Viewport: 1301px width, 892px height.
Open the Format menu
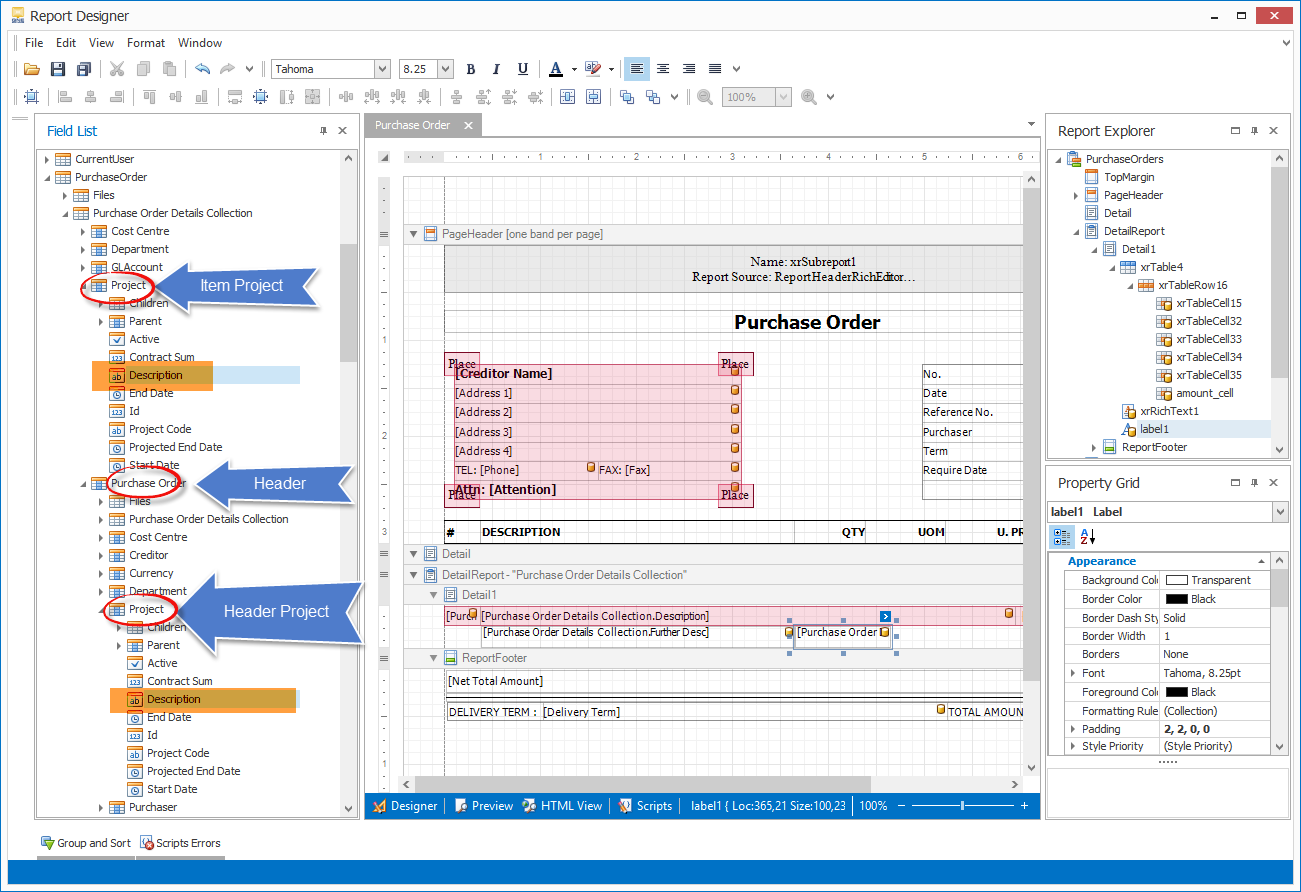(146, 43)
